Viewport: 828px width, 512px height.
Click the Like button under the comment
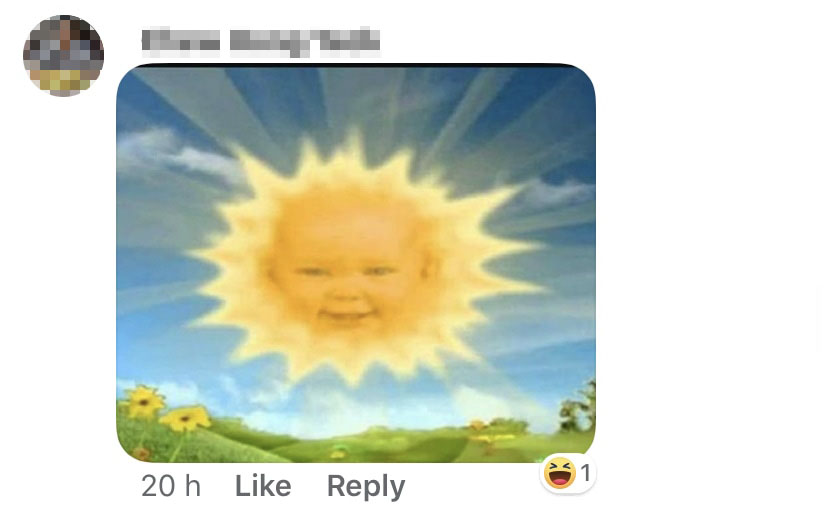click(263, 486)
